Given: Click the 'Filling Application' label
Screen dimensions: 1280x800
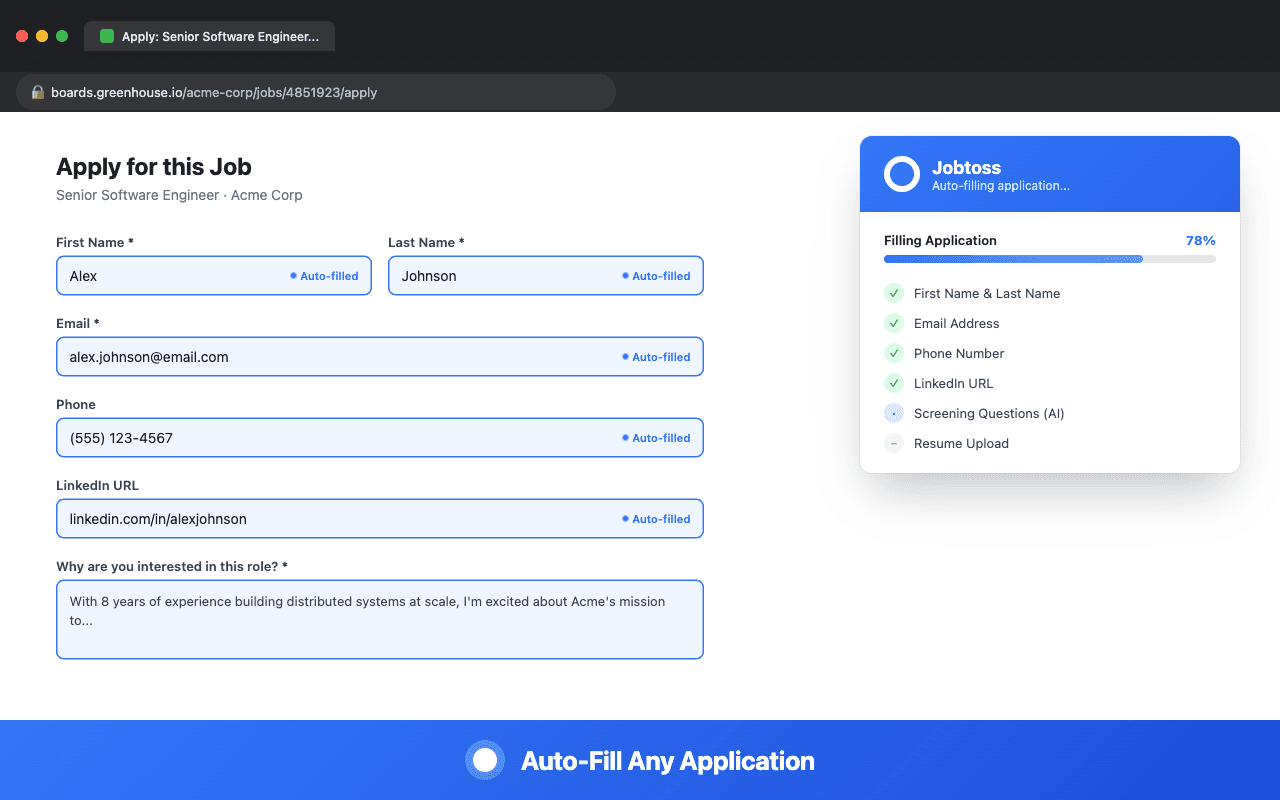Looking at the screenshot, I should [940, 240].
